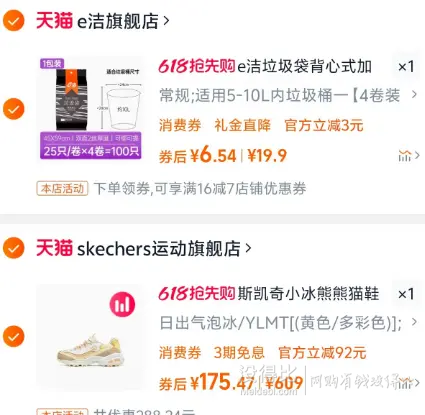Uncheck the skechers运动旗舰店 store checkbox

click(x=14, y=248)
